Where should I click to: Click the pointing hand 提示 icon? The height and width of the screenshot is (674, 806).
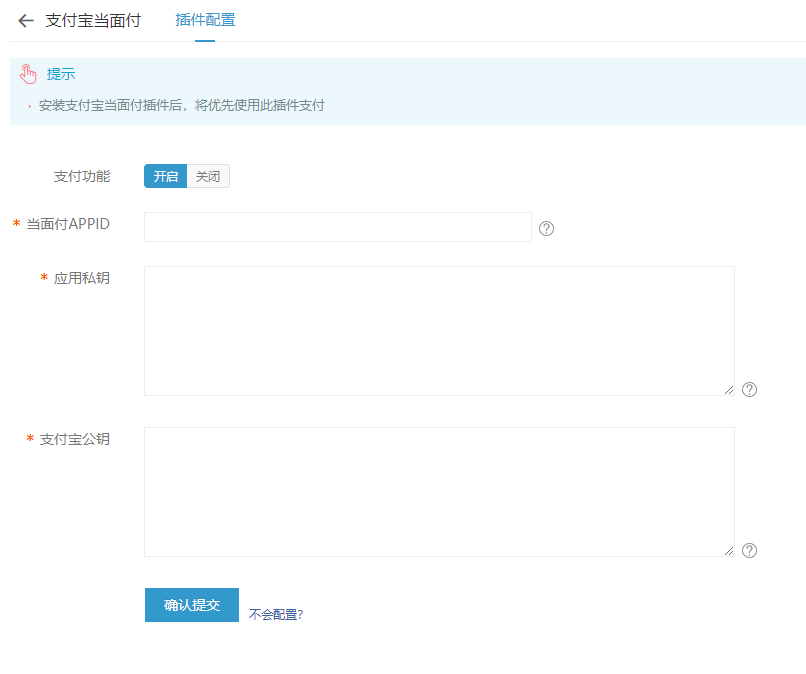click(28, 74)
